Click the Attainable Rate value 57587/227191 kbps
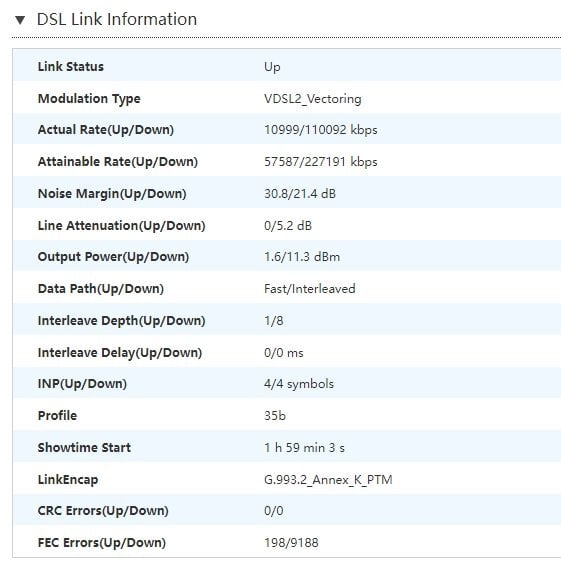561x586 pixels. 321,162
